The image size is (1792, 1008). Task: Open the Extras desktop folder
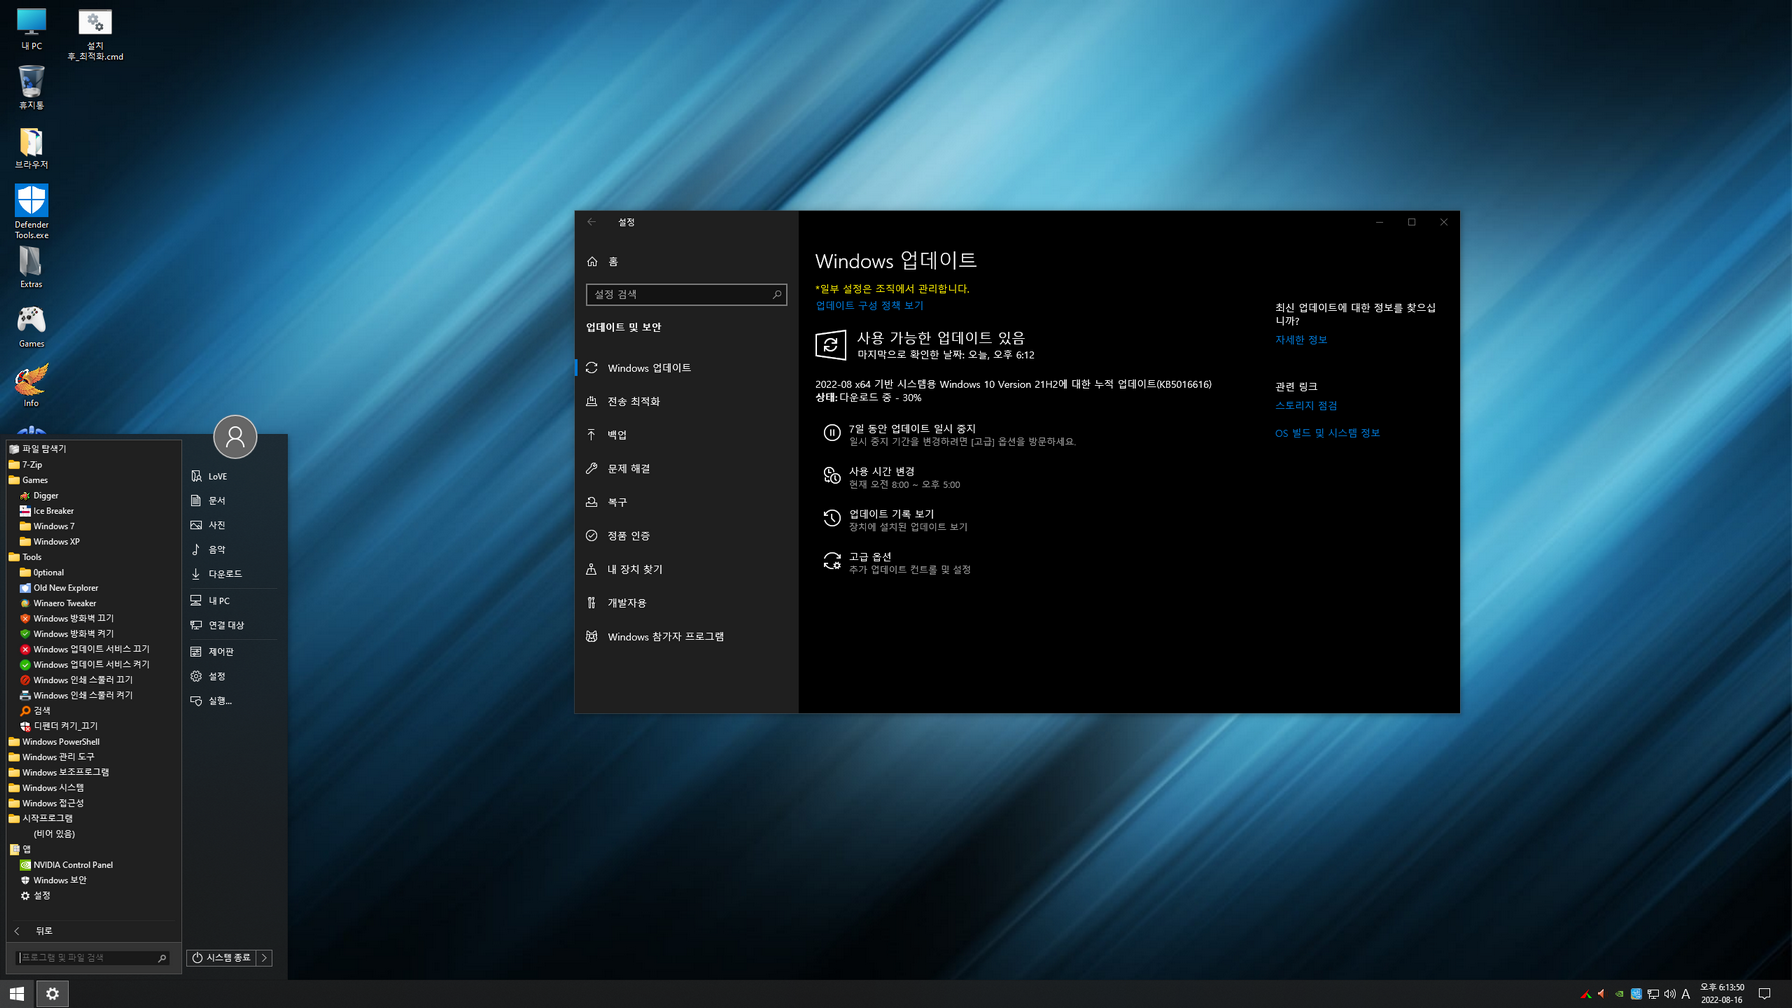pyautogui.click(x=31, y=267)
